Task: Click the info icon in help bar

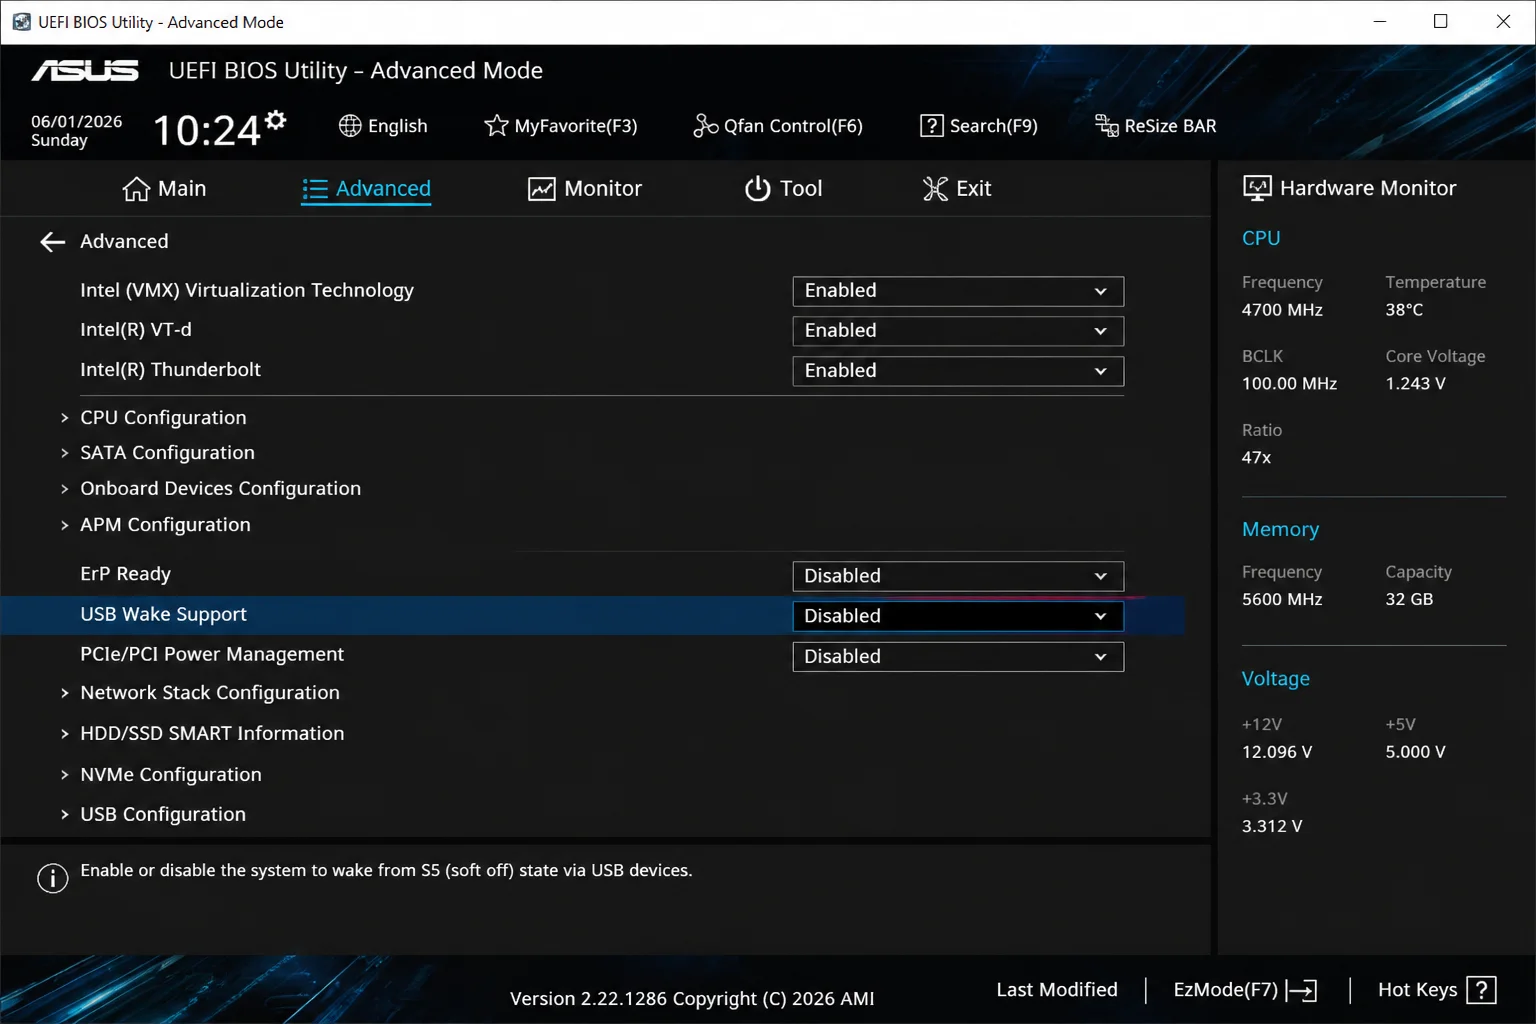Action: [52, 878]
